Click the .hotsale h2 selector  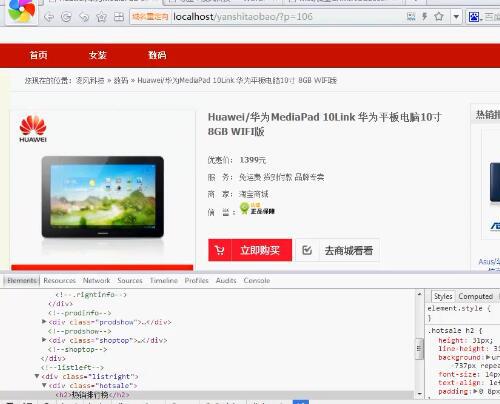[x=454, y=331]
